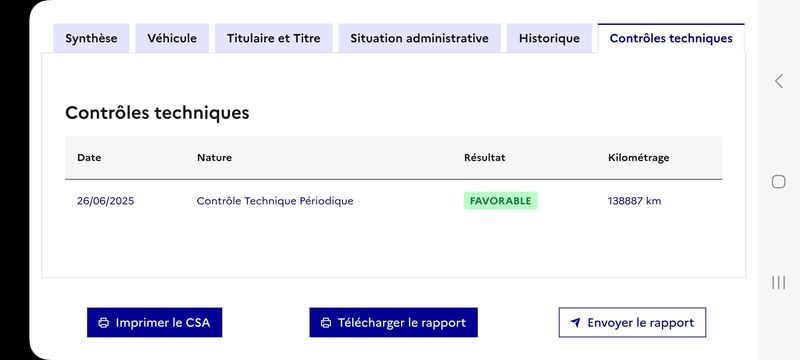Select the Titulaire et Titre tab
The image size is (800, 360).
(273, 38)
